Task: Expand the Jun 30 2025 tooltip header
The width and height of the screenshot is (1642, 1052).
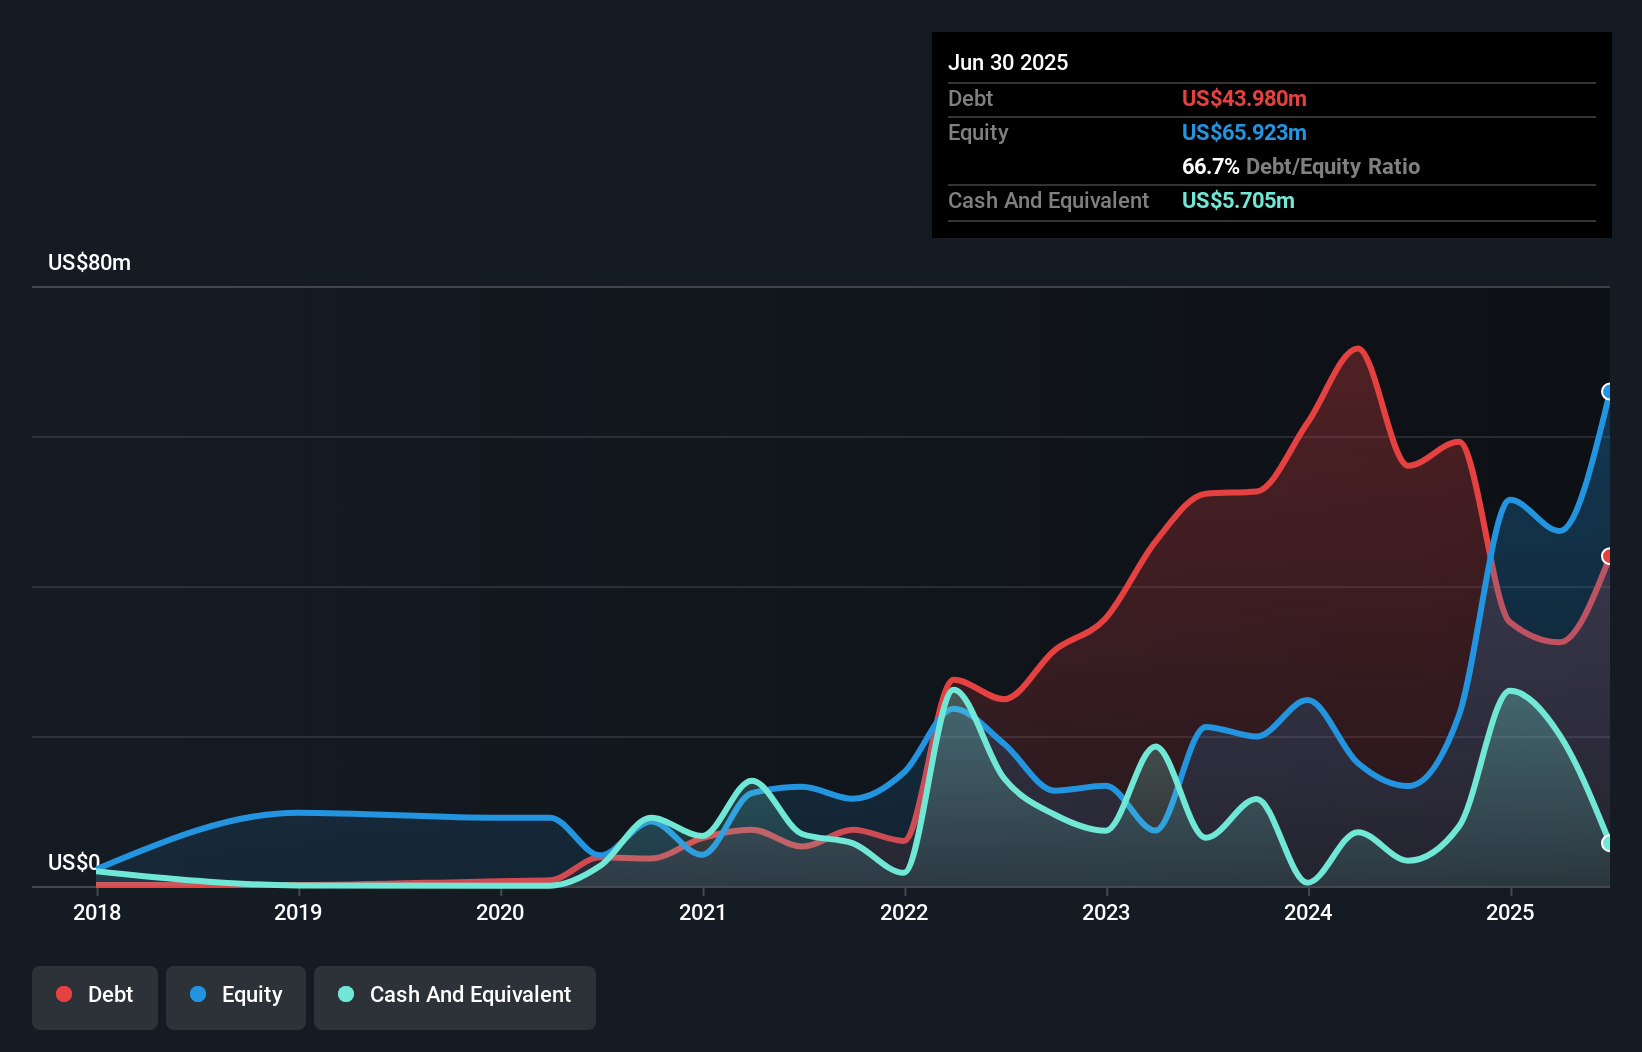Action: coord(1009,62)
